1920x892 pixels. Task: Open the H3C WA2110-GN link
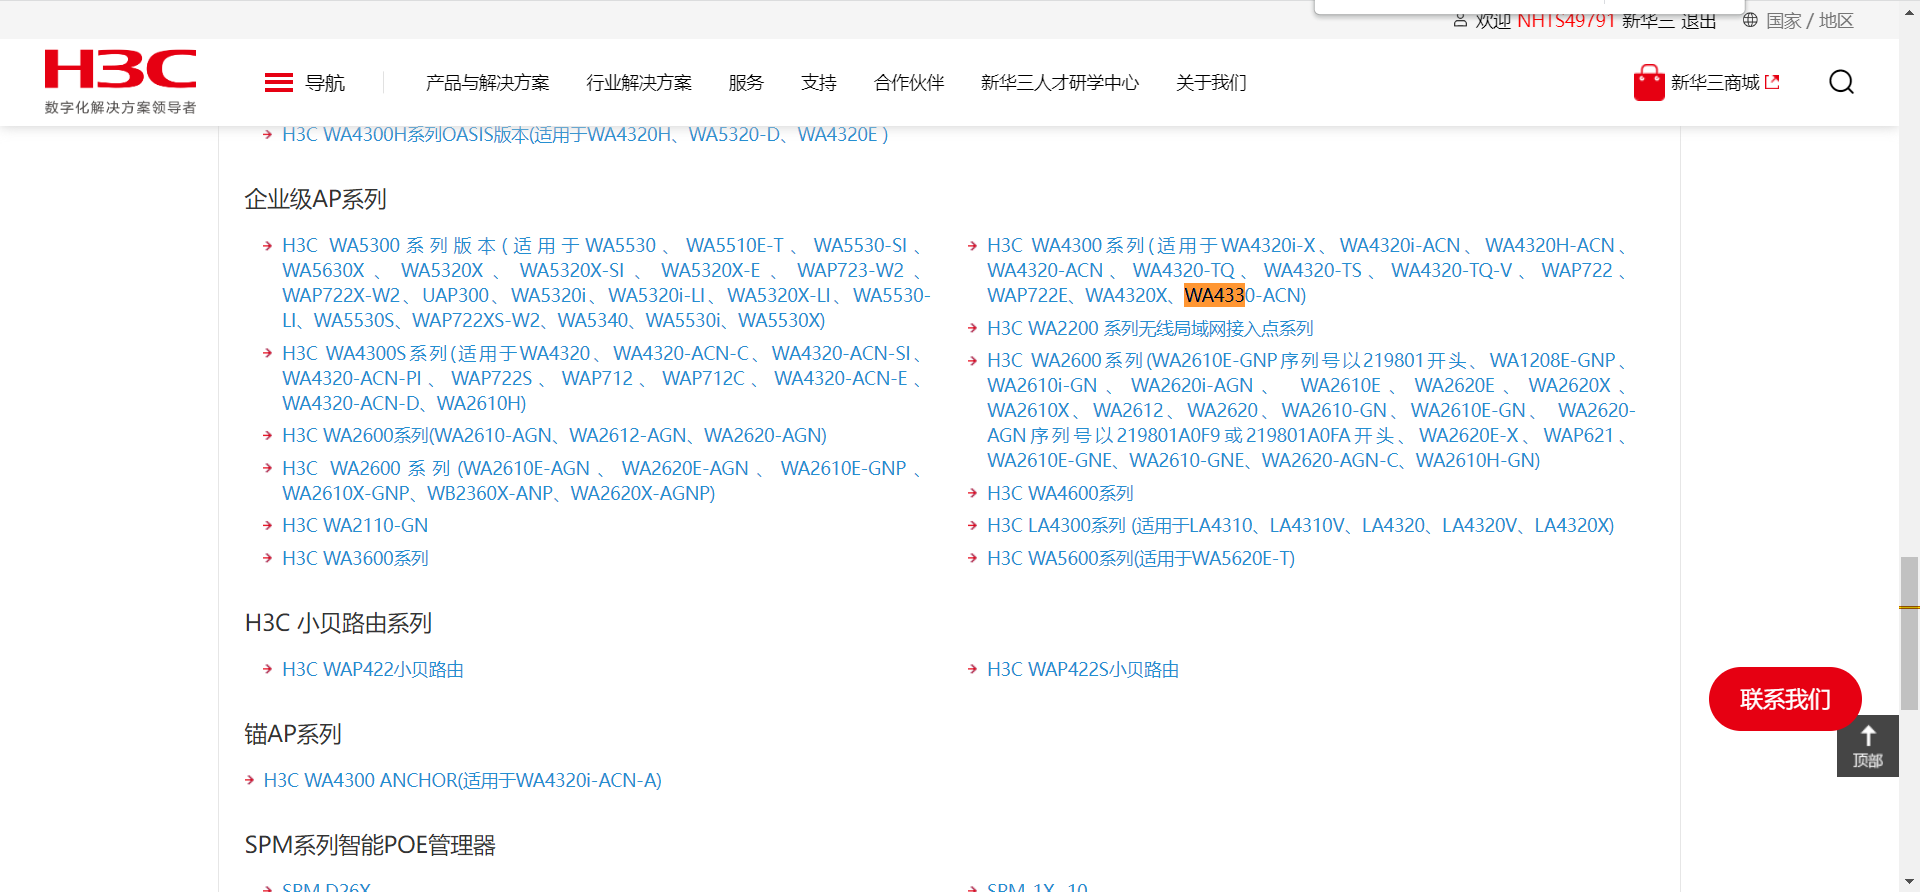[x=355, y=526]
